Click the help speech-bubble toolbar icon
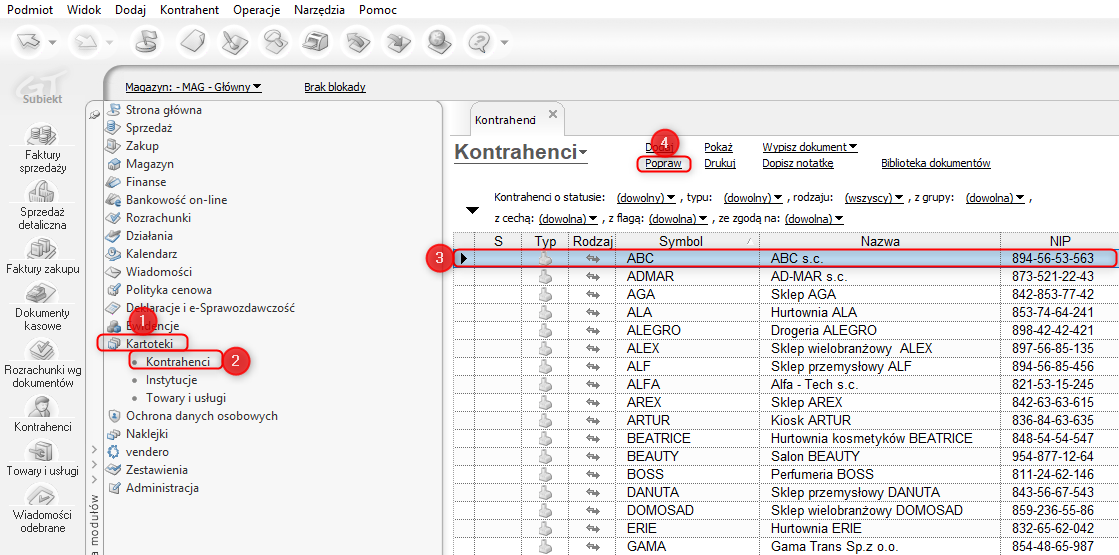 point(478,43)
